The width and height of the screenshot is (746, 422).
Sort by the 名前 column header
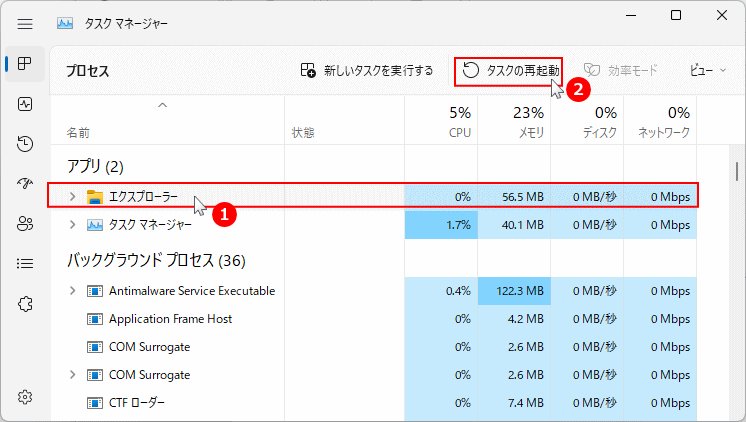[x=78, y=132]
